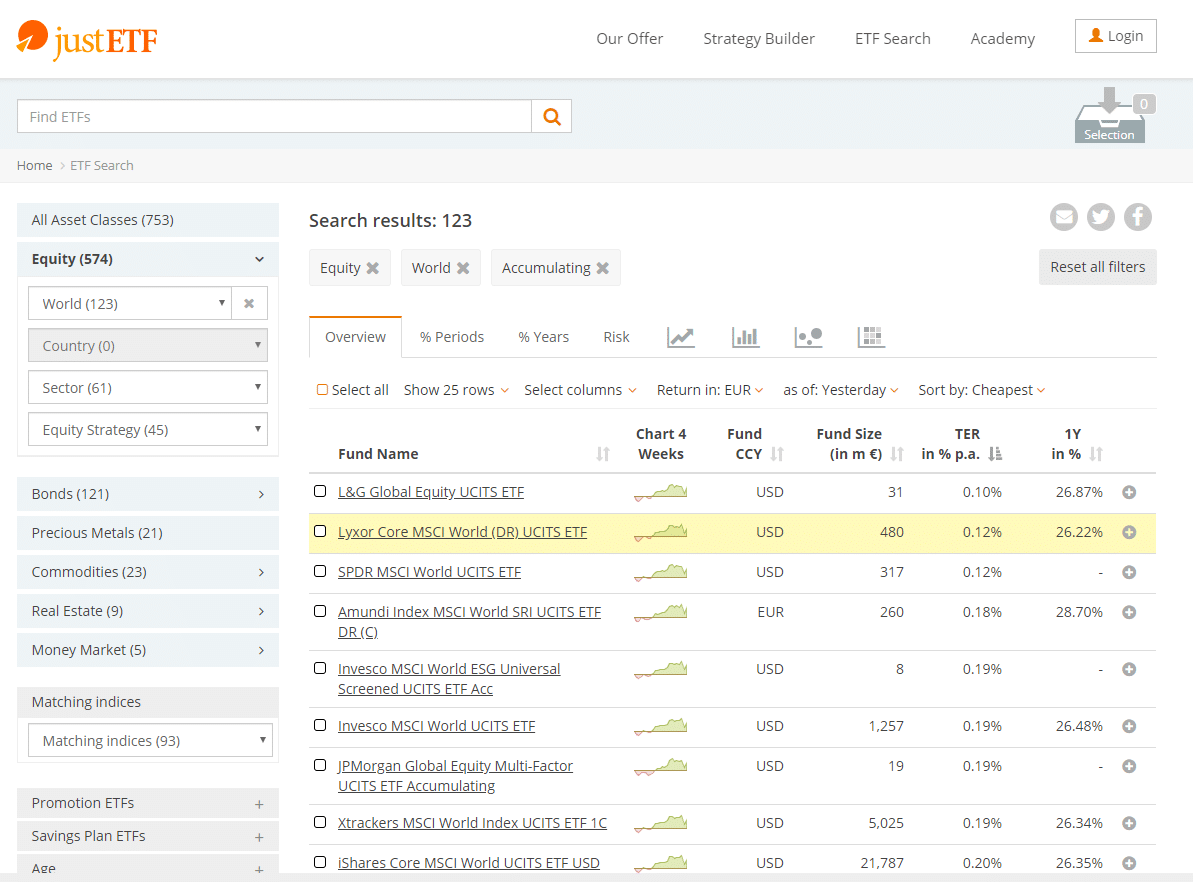
Task: Remove the World filter tag
Action: click(463, 268)
